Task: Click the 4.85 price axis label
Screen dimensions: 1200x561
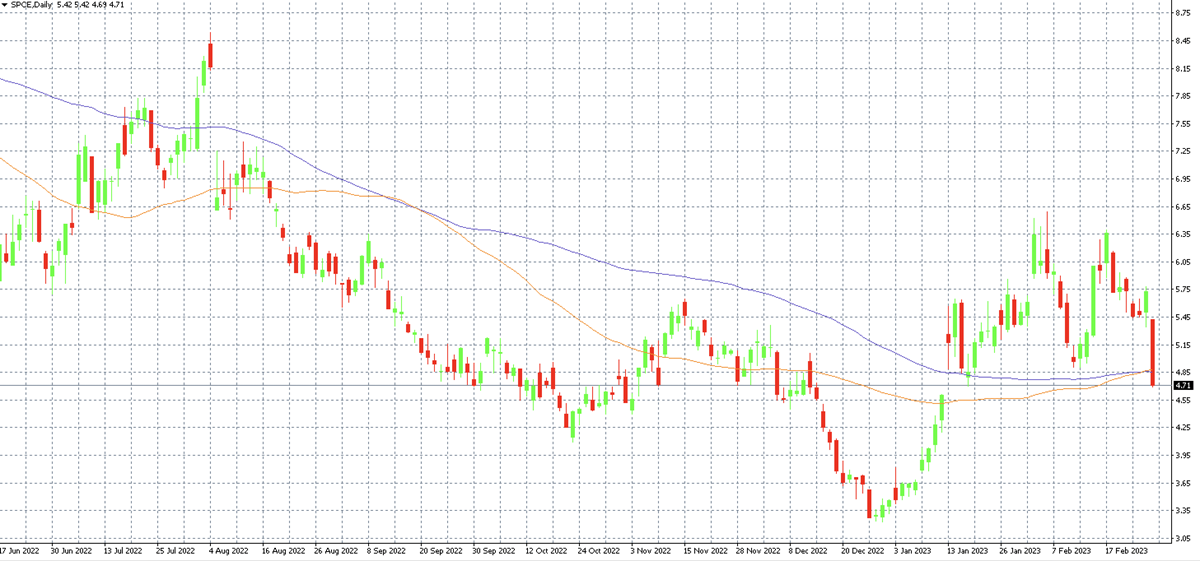Action: tap(1183, 372)
